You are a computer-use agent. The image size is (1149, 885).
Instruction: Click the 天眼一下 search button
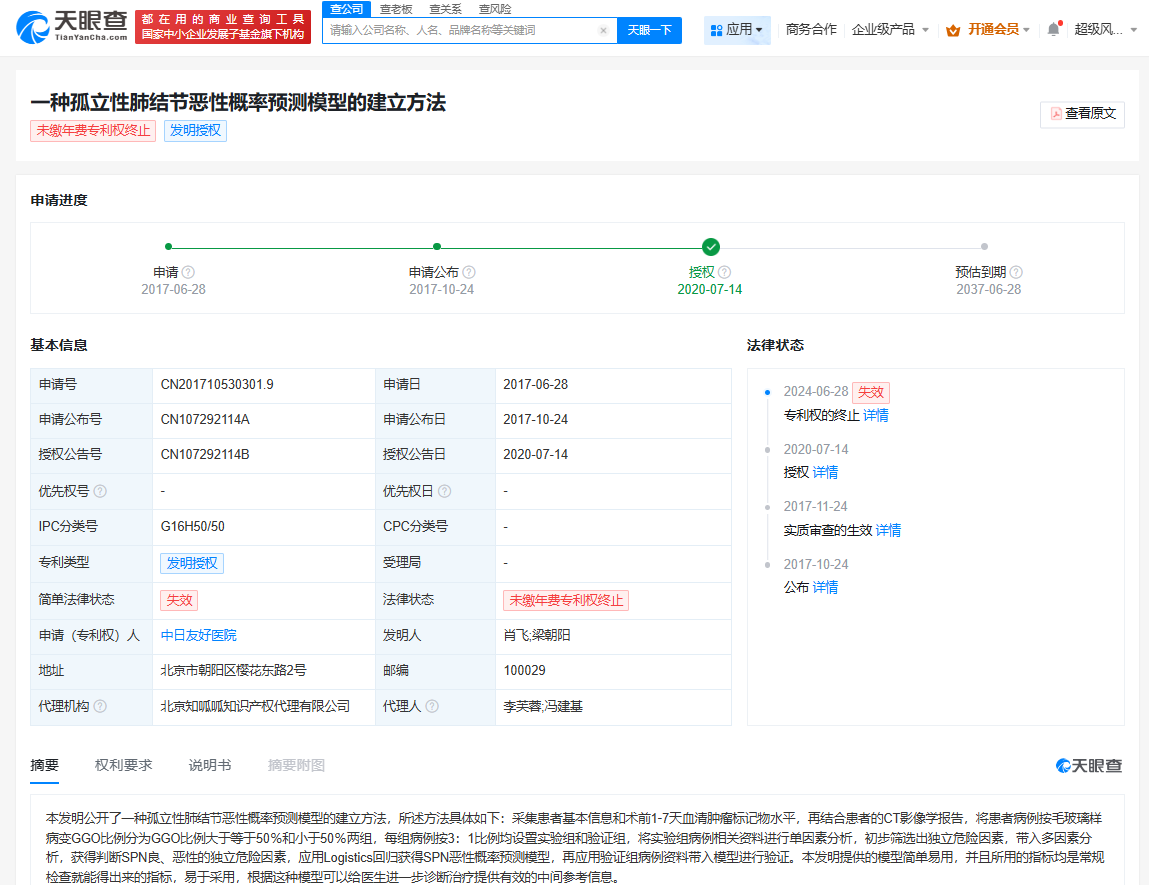pyautogui.click(x=649, y=31)
